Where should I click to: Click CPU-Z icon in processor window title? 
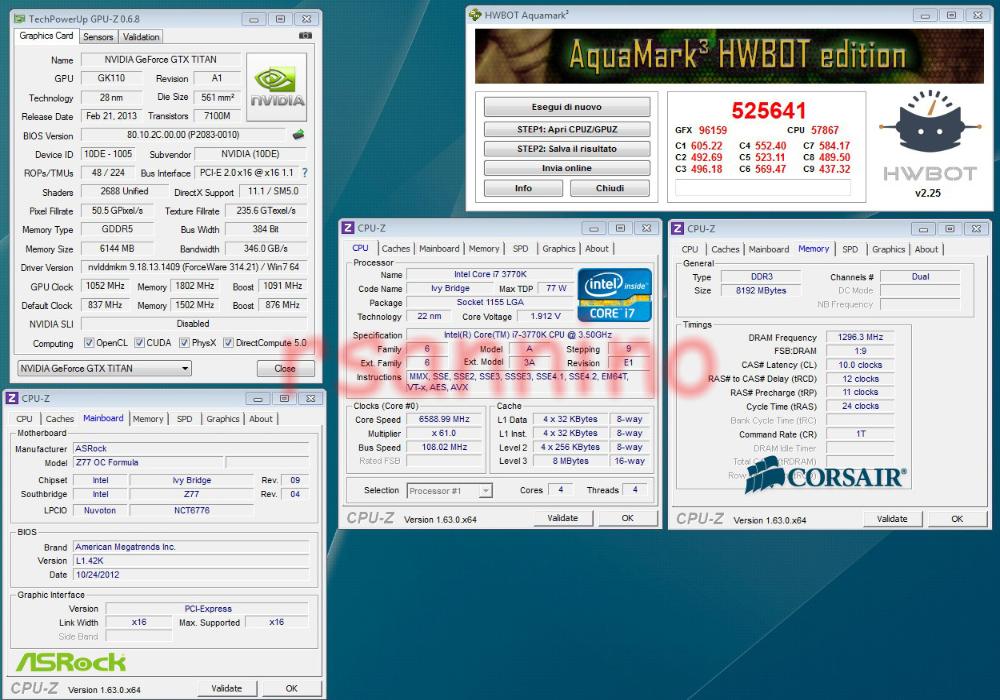coord(348,228)
